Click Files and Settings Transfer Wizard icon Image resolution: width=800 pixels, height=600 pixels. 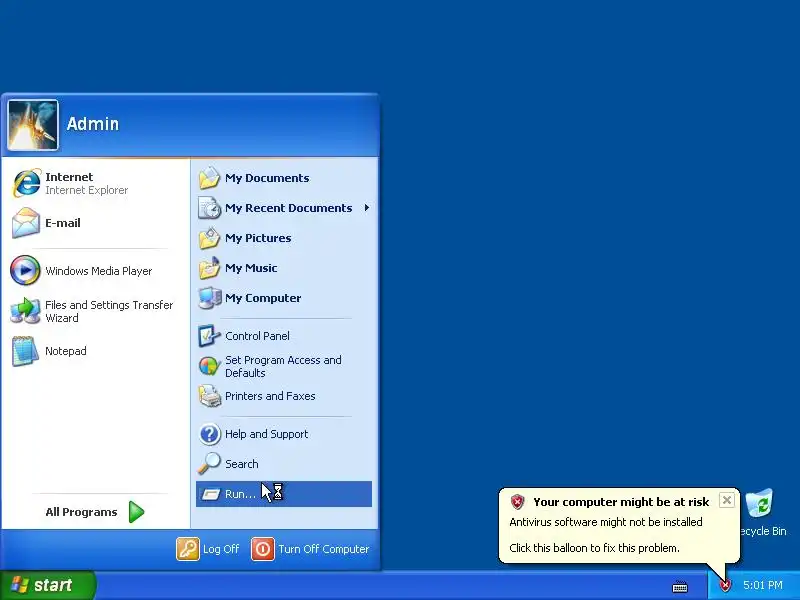pos(26,311)
